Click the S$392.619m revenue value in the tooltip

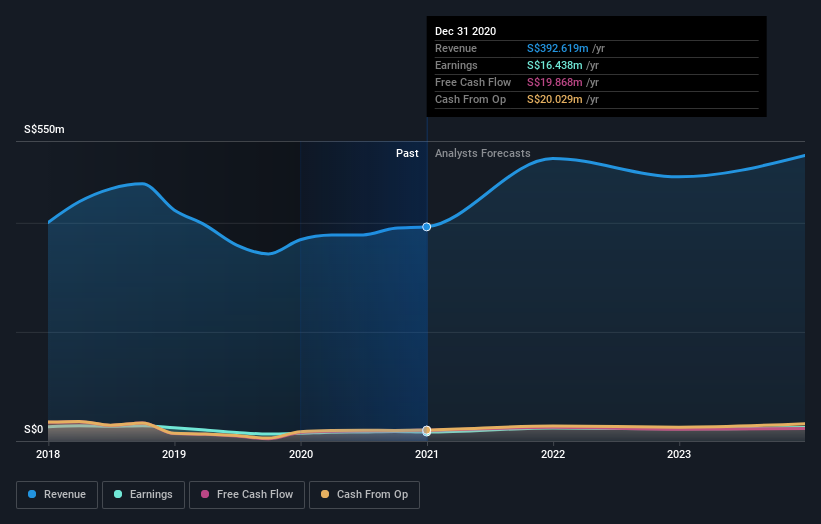coord(558,48)
